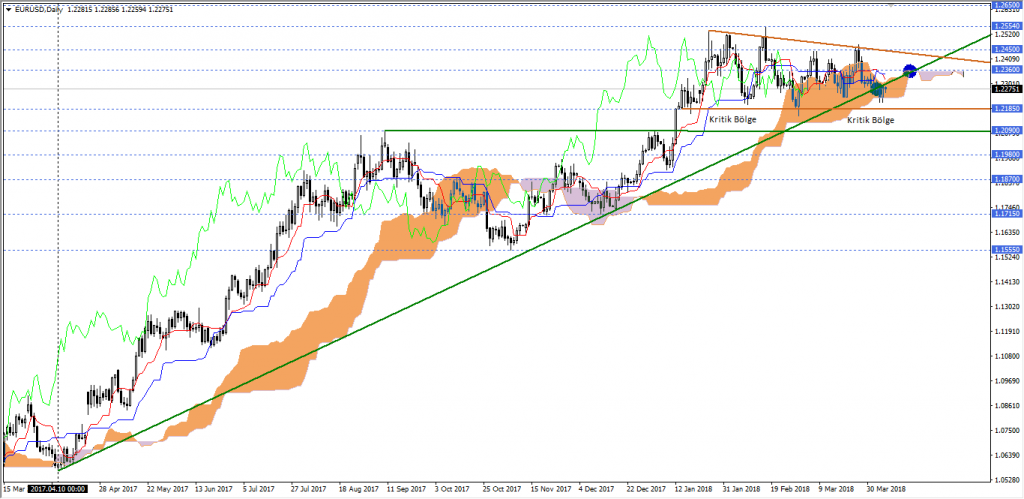1024x499 pixels.
Task: Click the 1.14130 price scale value
Action: tap(1006, 282)
